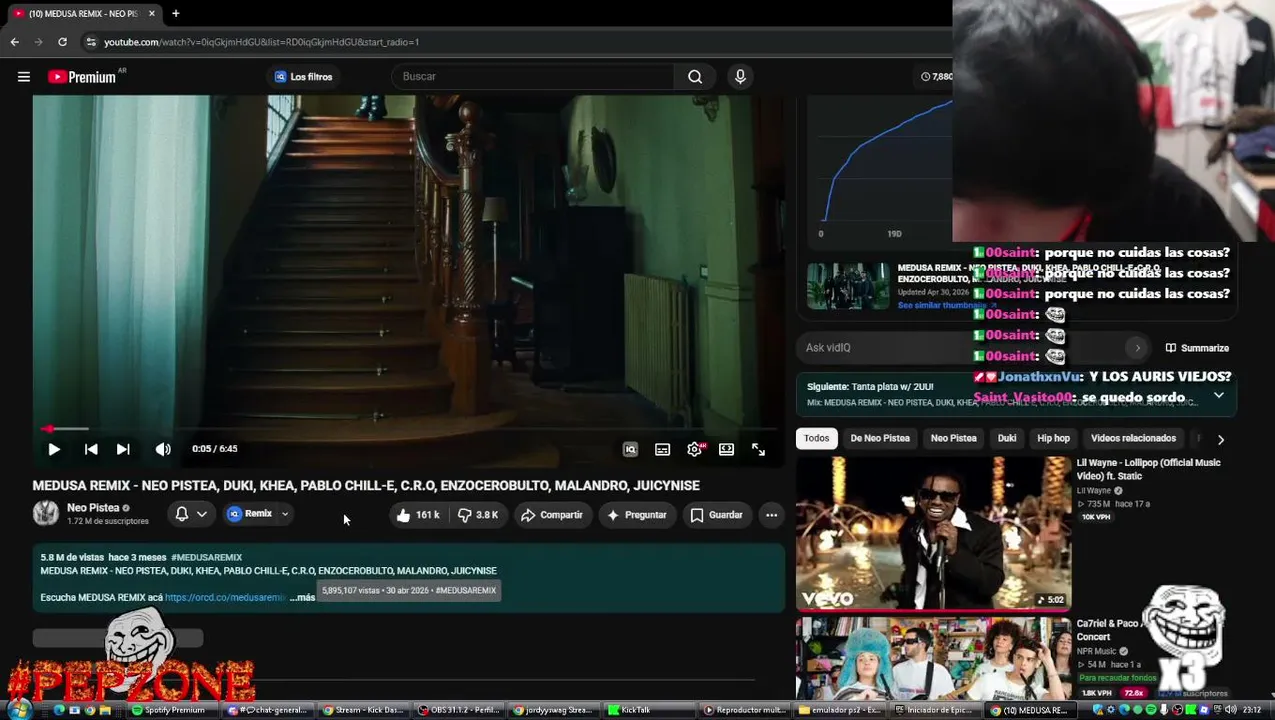Open the Los filtros button
Image resolution: width=1275 pixels, height=720 pixels.
(x=303, y=77)
